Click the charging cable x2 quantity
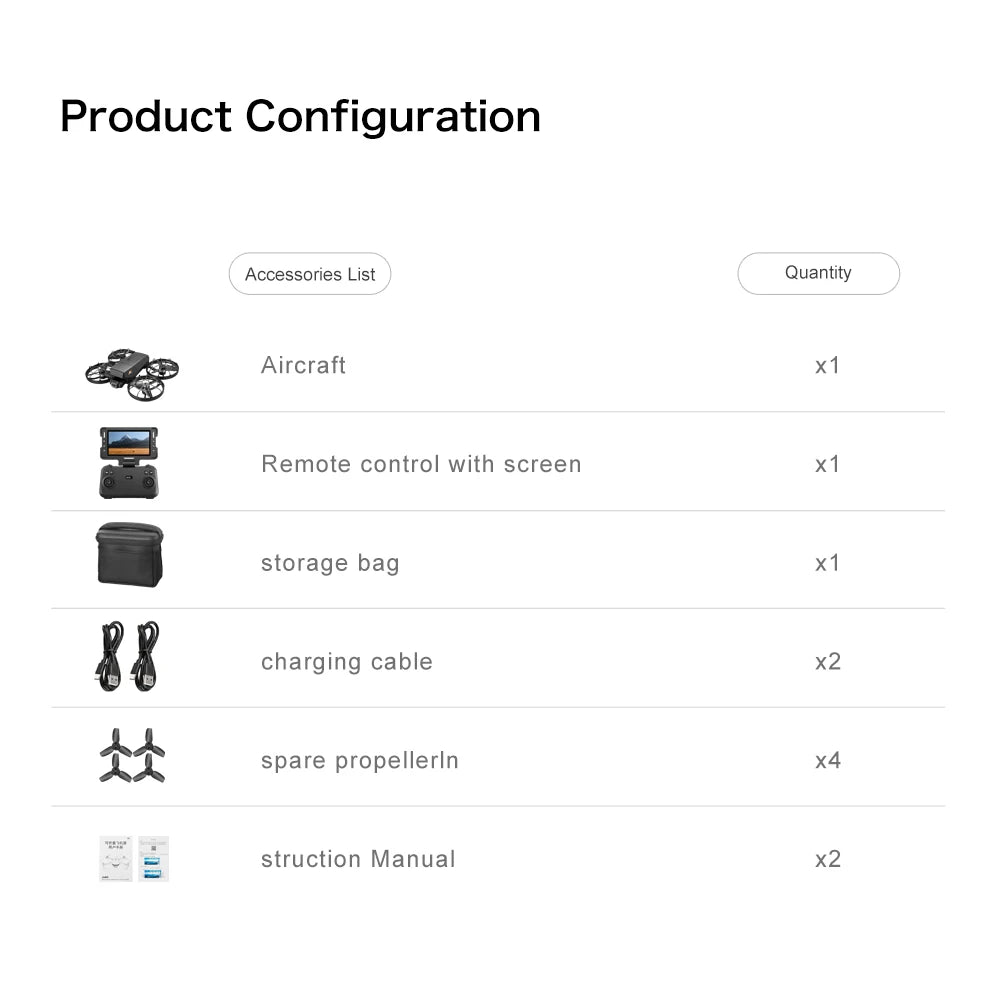Screen dimensions: 1000x1000 coord(827,662)
